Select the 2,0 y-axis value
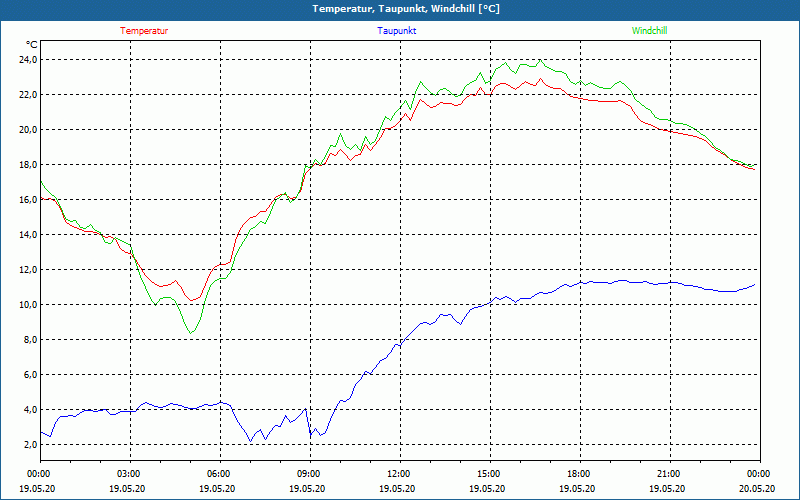The width and height of the screenshot is (800, 500). (x=30, y=444)
